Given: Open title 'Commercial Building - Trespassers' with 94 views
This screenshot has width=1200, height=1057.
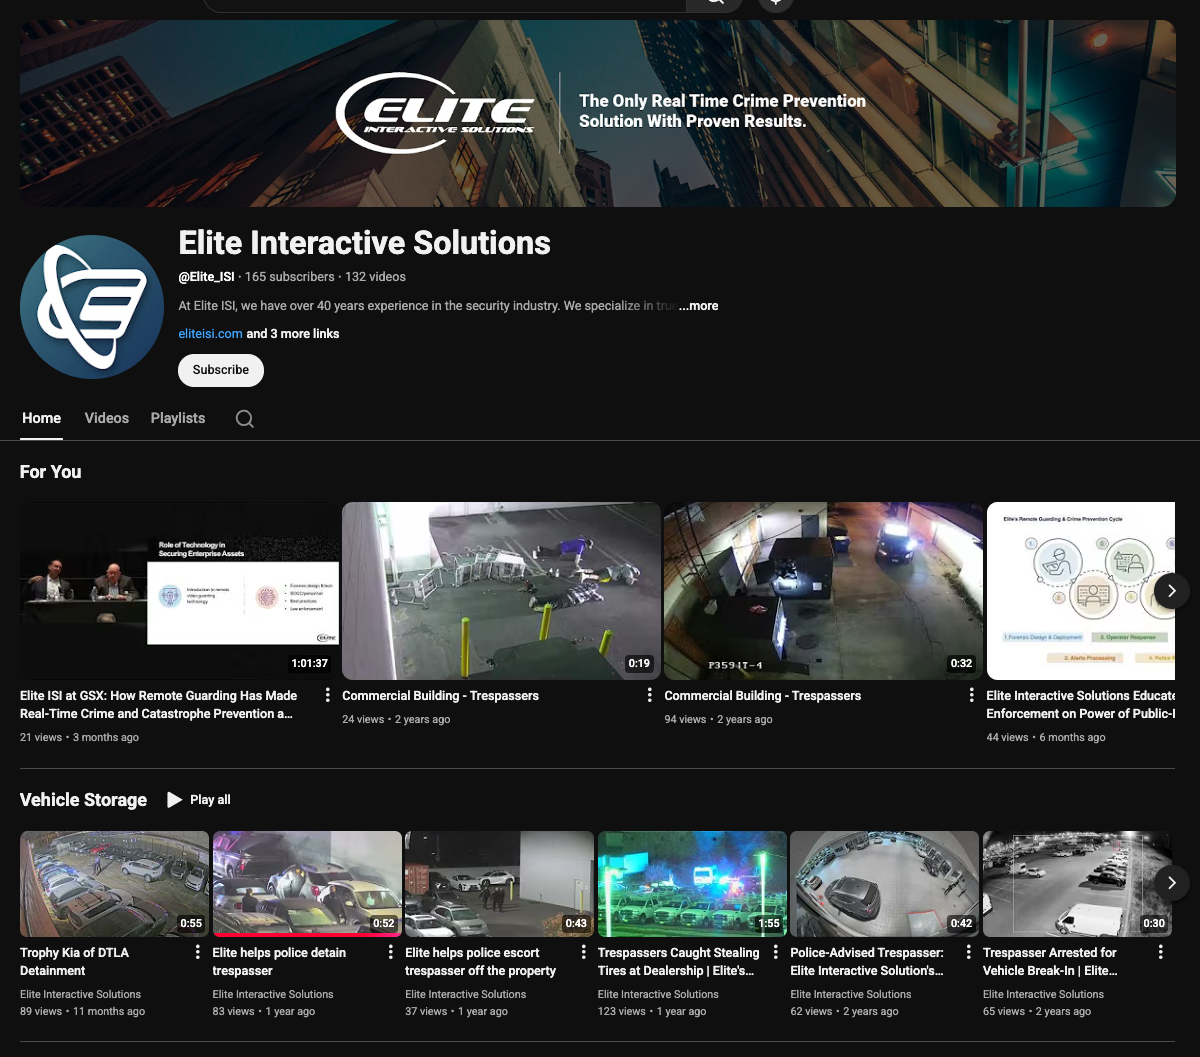Looking at the screenshot, I should 762,695.
